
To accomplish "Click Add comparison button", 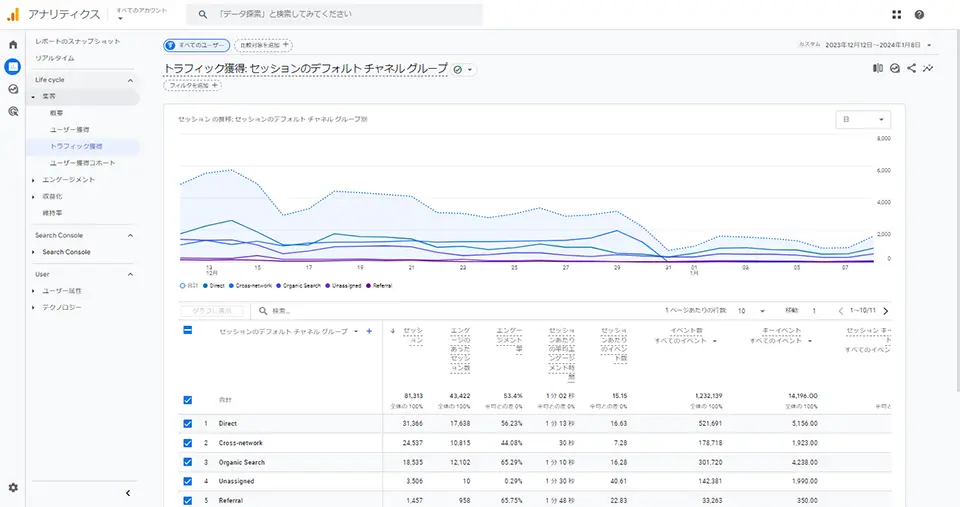I will 264,45.
